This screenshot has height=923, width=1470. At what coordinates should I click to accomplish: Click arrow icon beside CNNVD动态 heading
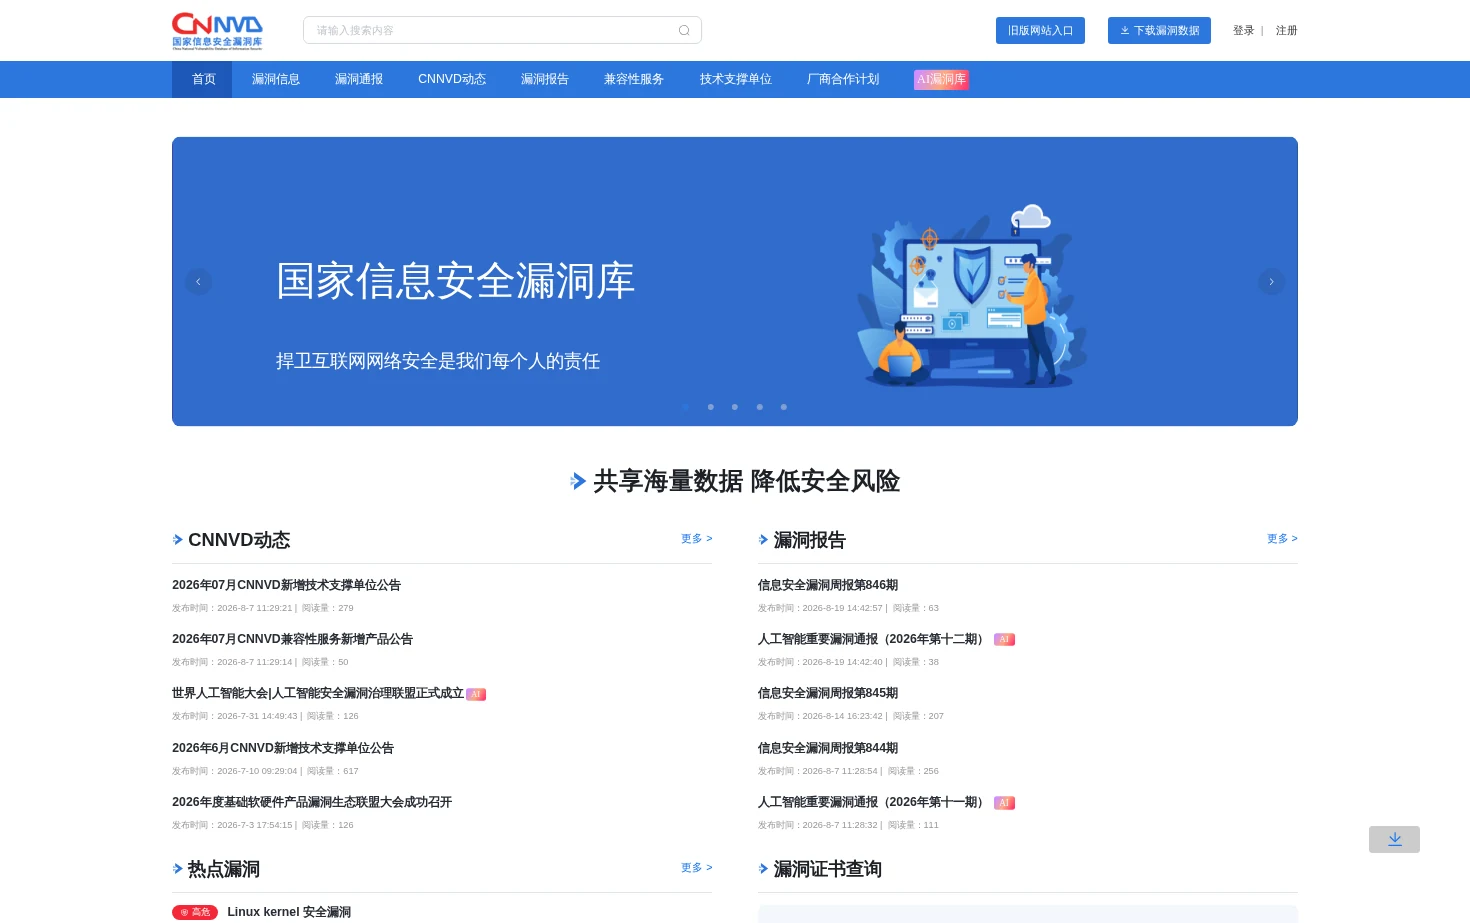coord(178,540)
